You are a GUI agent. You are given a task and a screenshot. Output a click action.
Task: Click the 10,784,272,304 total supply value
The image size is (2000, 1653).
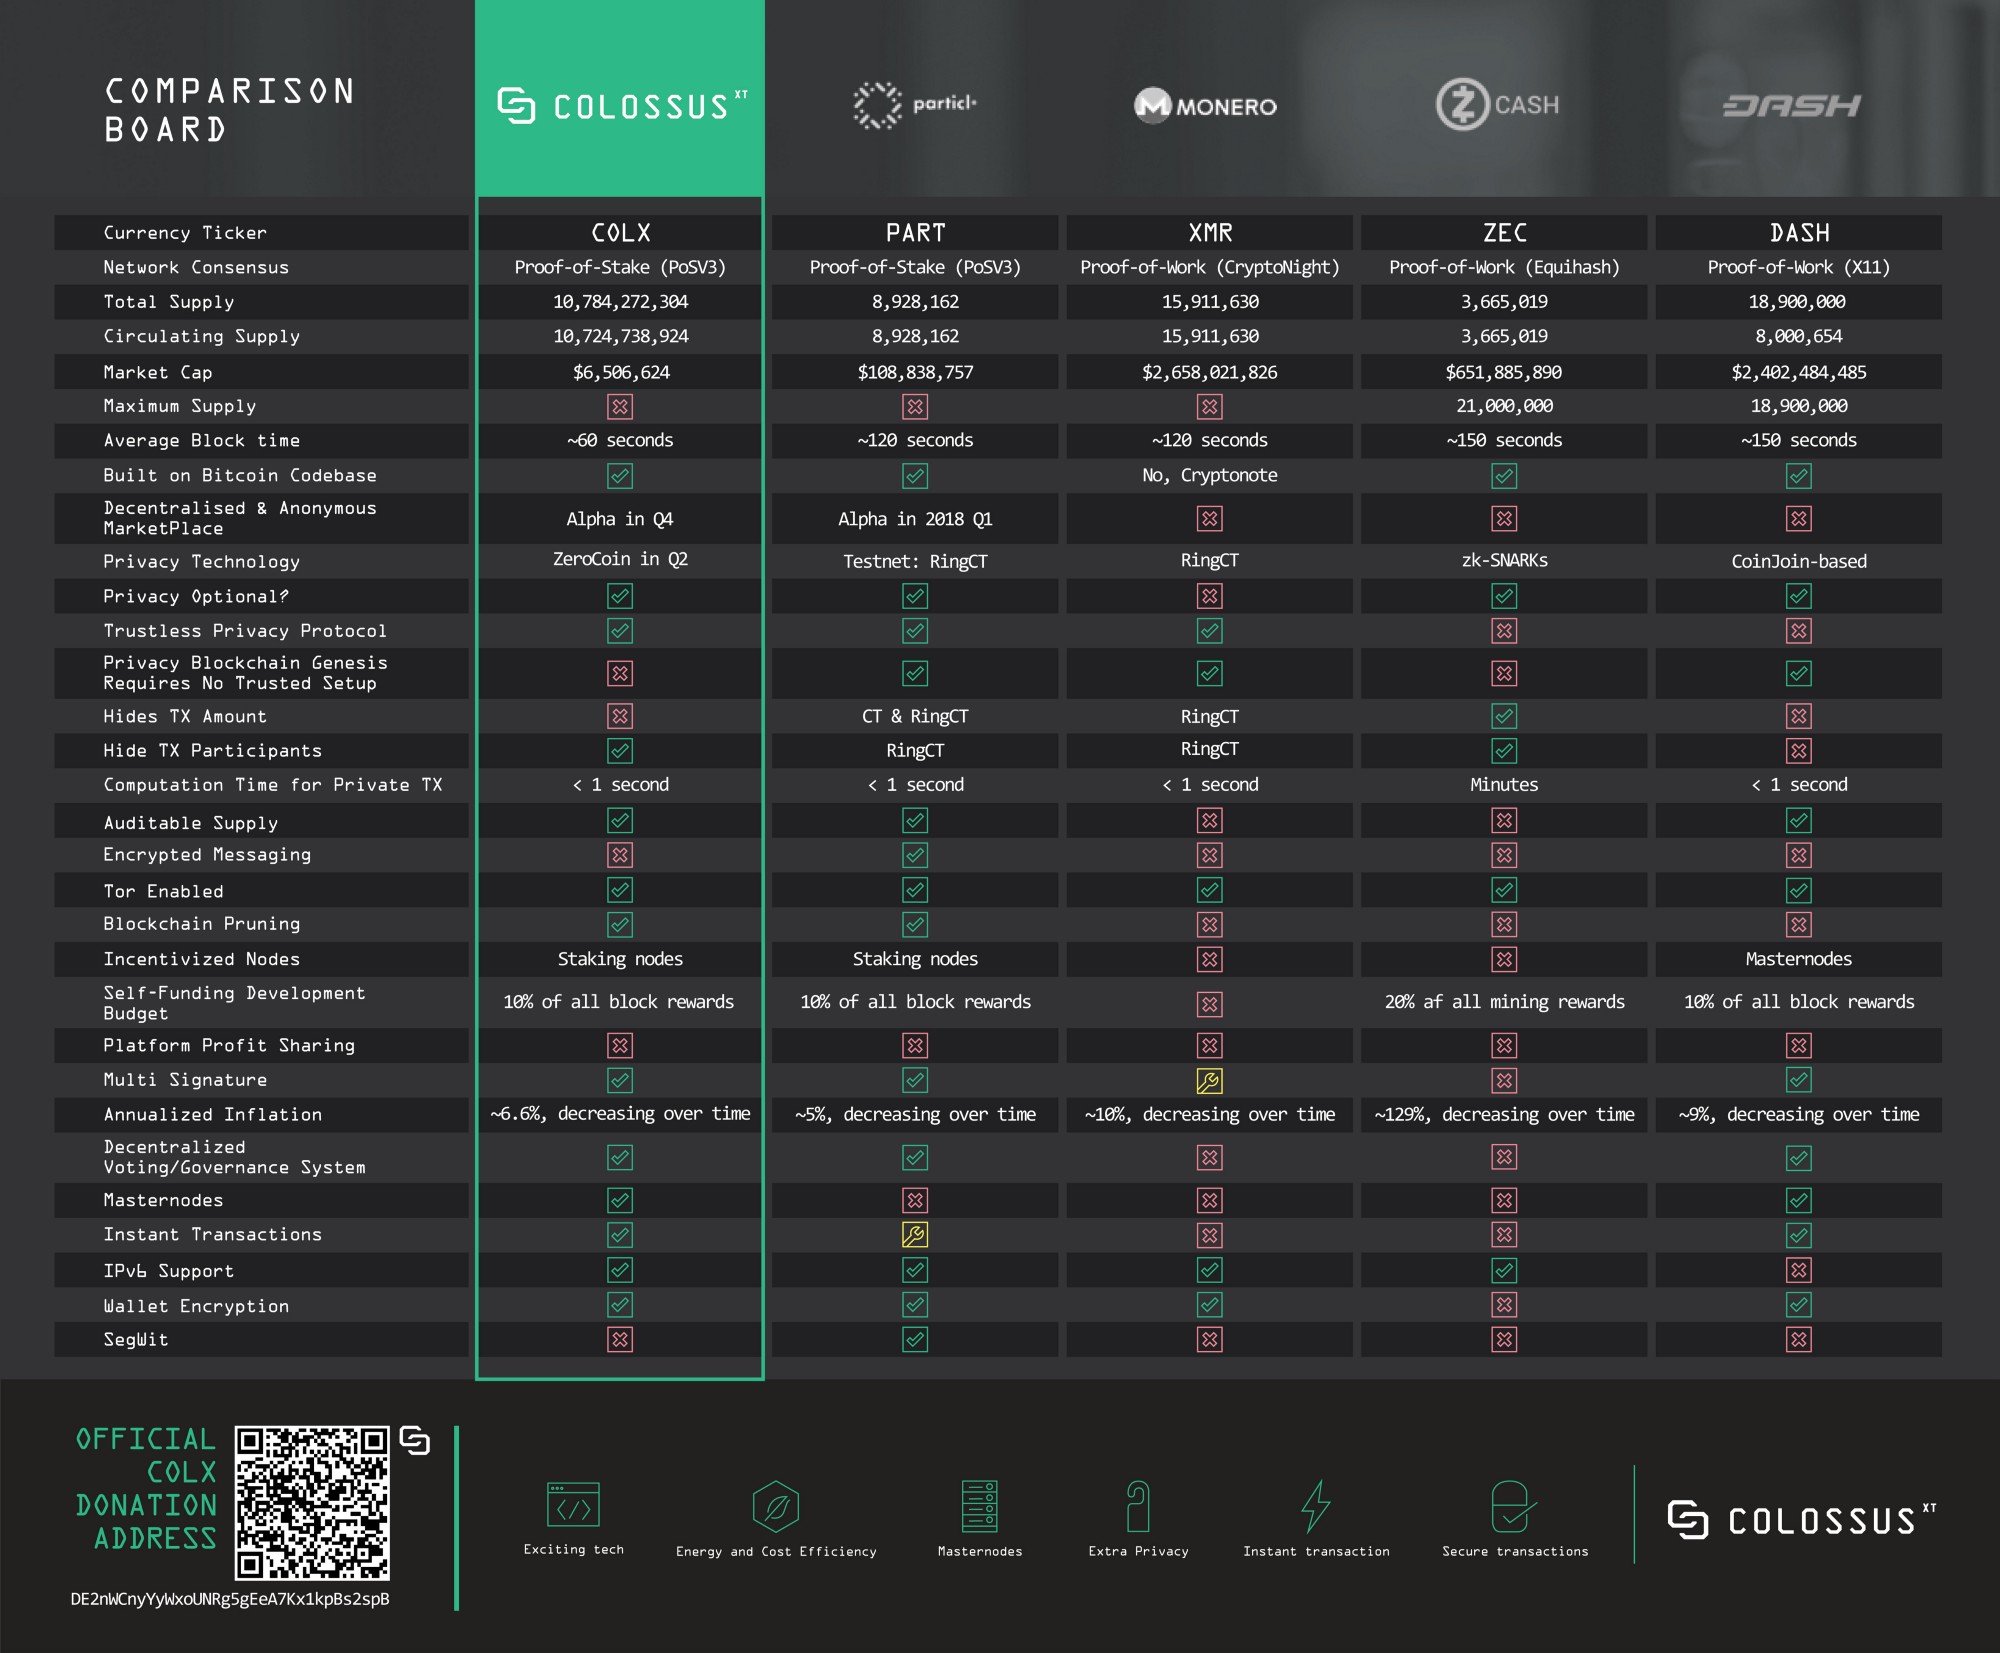(621, 302)
